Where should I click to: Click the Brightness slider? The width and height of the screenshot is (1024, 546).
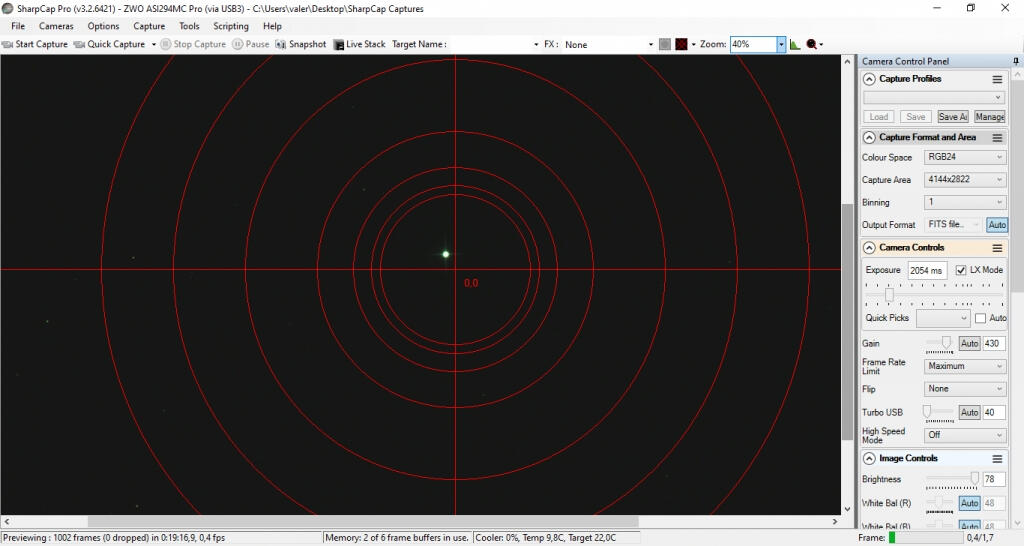(x=952, y=479)
